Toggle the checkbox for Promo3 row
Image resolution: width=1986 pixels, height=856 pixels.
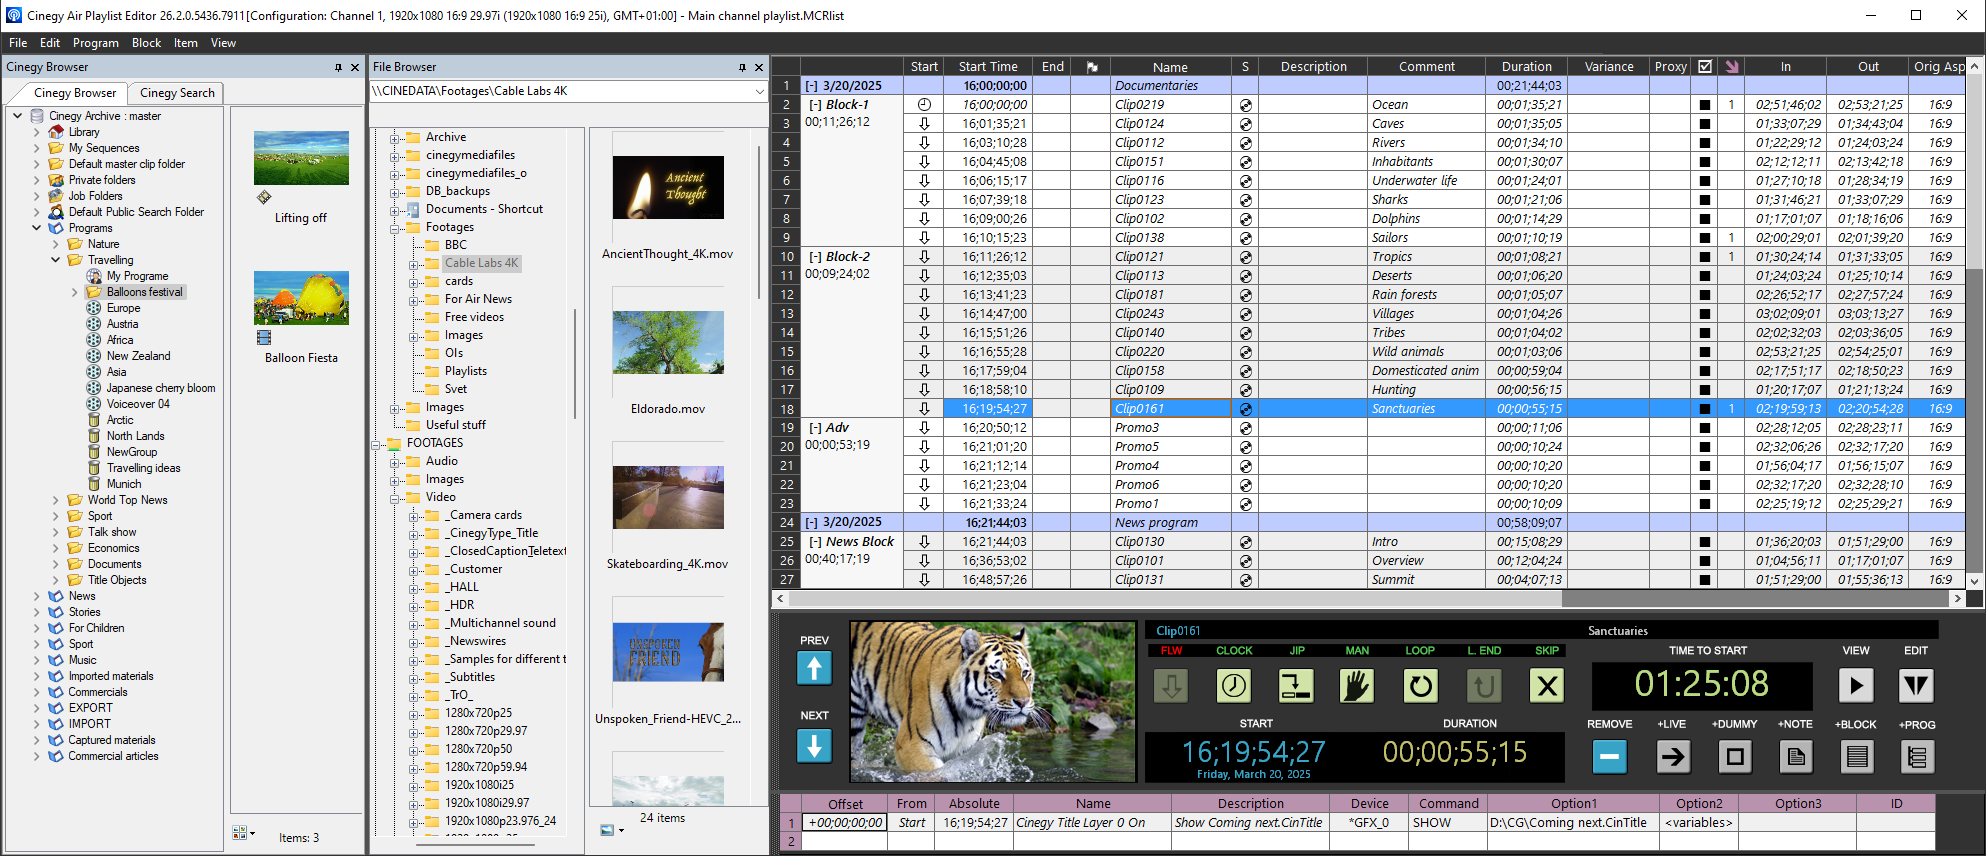[x=1705, y=428]
